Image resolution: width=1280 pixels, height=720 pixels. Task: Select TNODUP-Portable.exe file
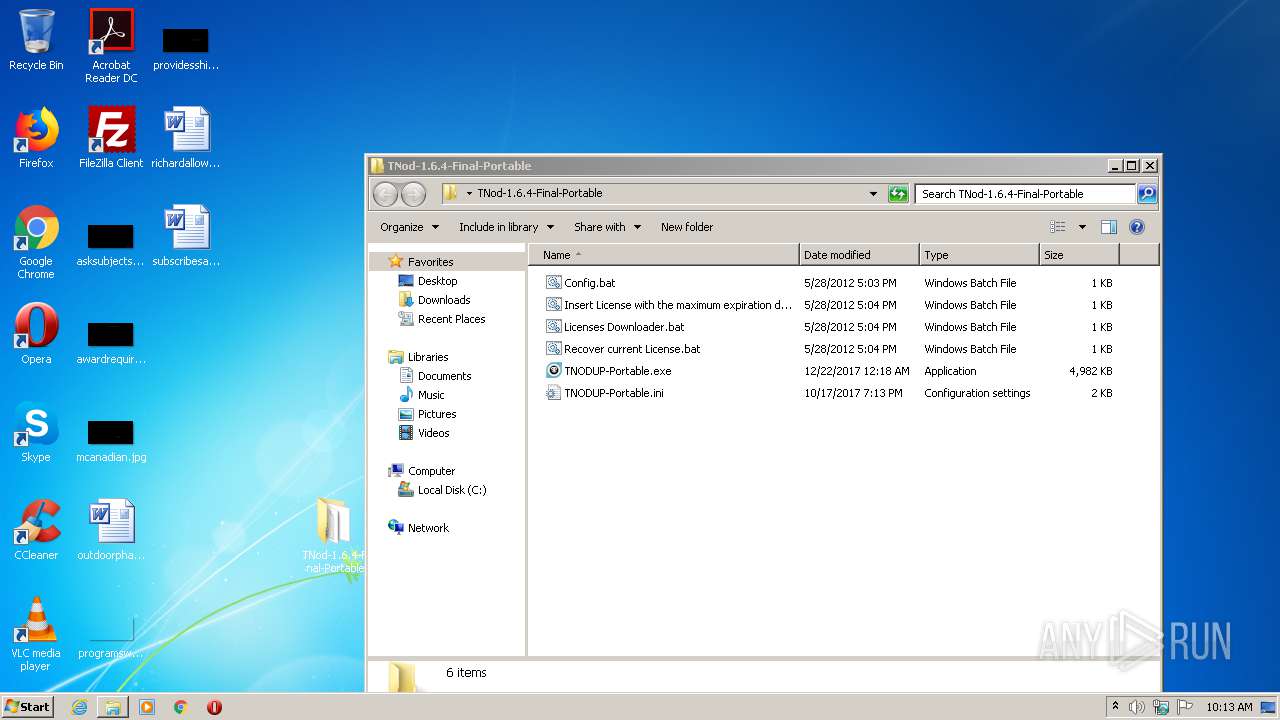[x=617, y=371]
